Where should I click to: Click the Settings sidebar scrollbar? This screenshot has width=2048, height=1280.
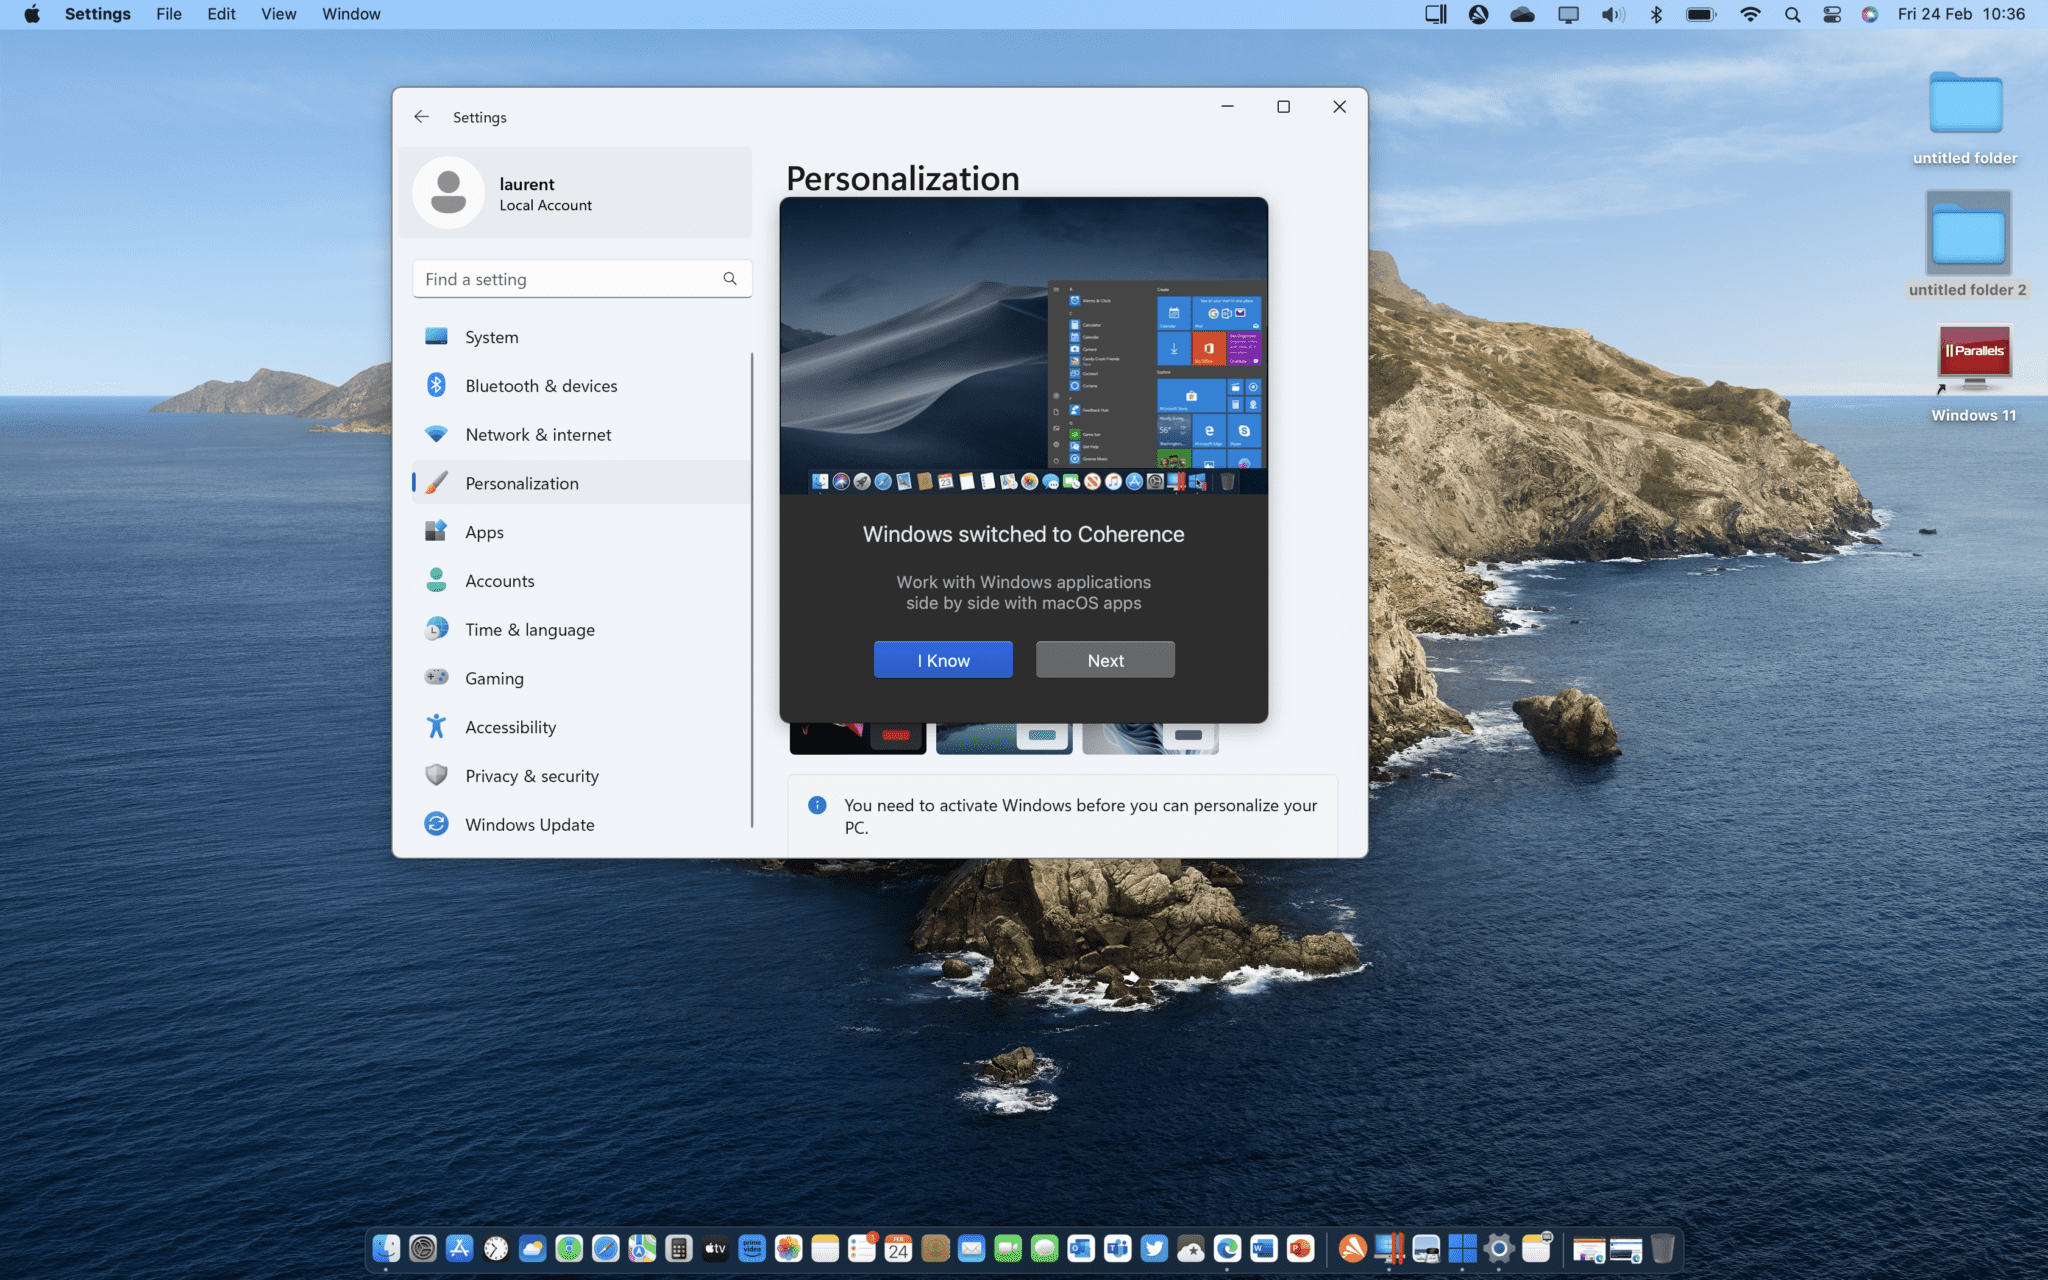(x=752, y=590)
